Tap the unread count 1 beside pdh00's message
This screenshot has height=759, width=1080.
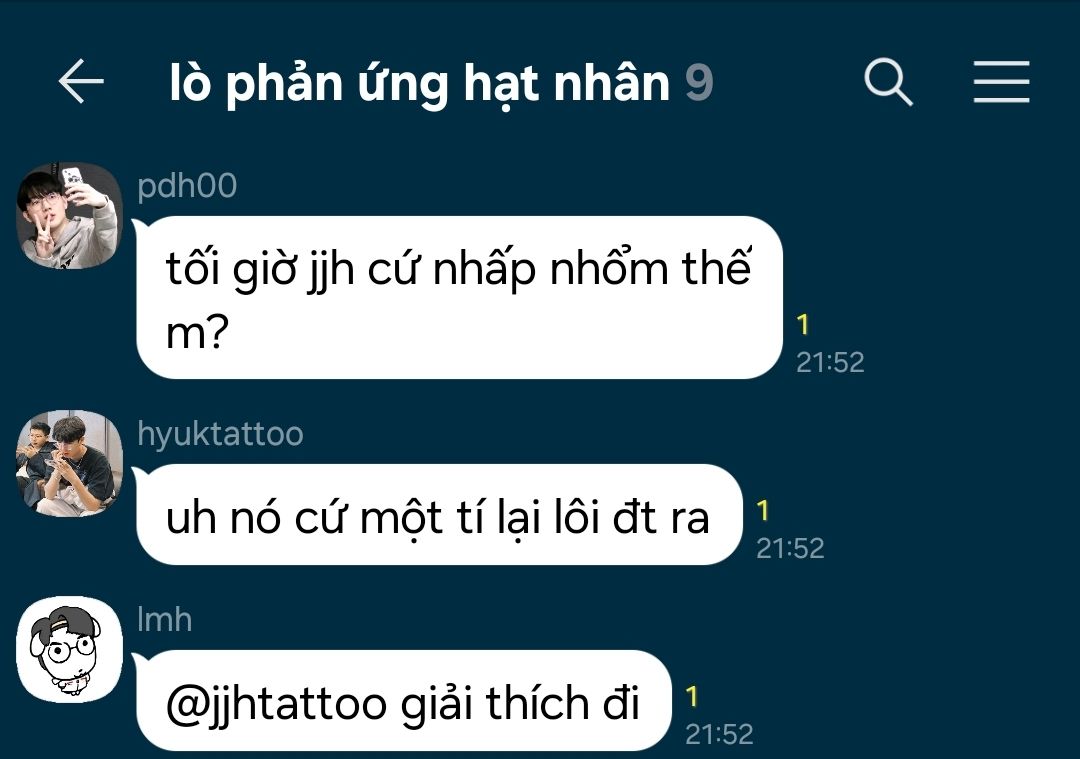pyautogui.click(x=802, y=324)
